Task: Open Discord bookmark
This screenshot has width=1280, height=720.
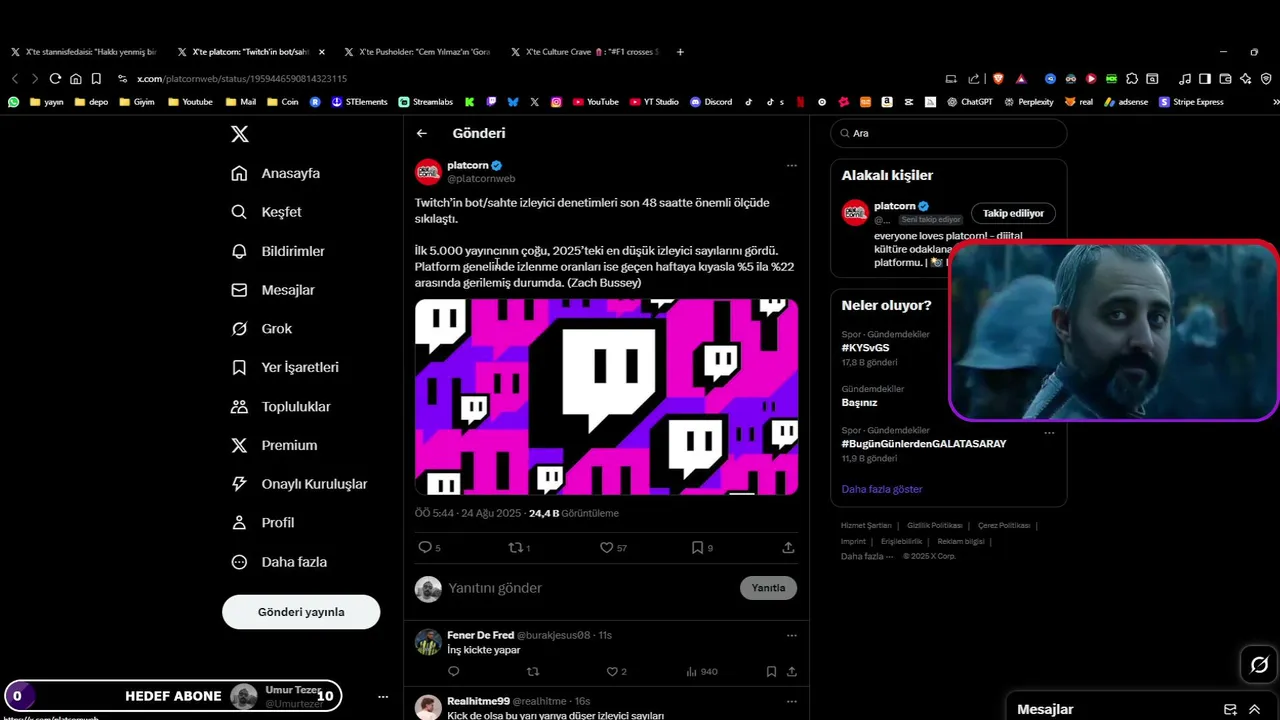Action: [711, 101]
